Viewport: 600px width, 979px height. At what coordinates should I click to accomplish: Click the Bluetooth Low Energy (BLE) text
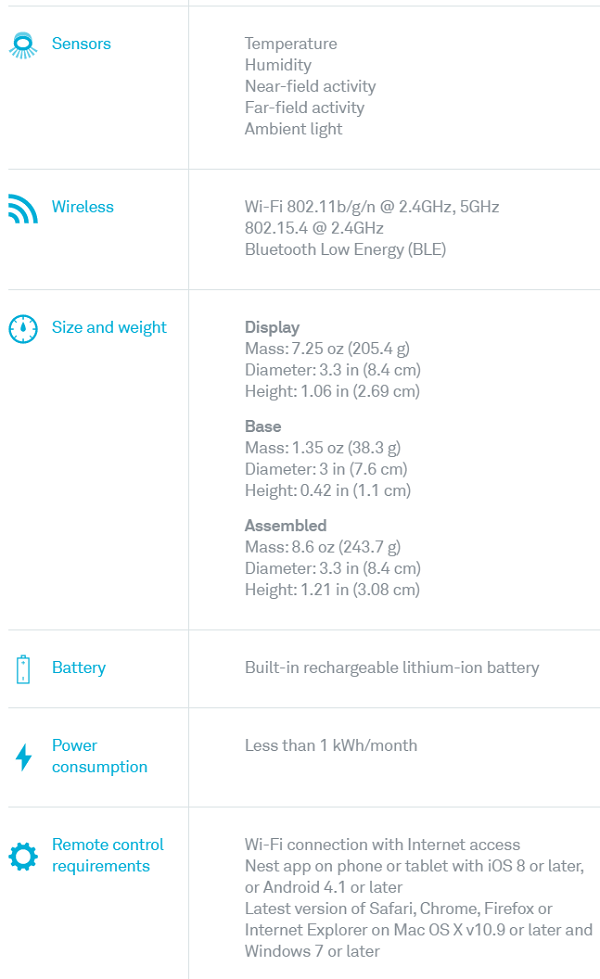coord(345,250)
